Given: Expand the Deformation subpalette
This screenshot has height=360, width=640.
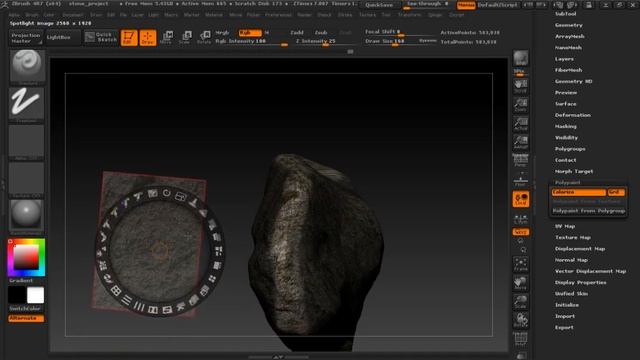Looking at the screenshot, I should [x=573, y=115].
